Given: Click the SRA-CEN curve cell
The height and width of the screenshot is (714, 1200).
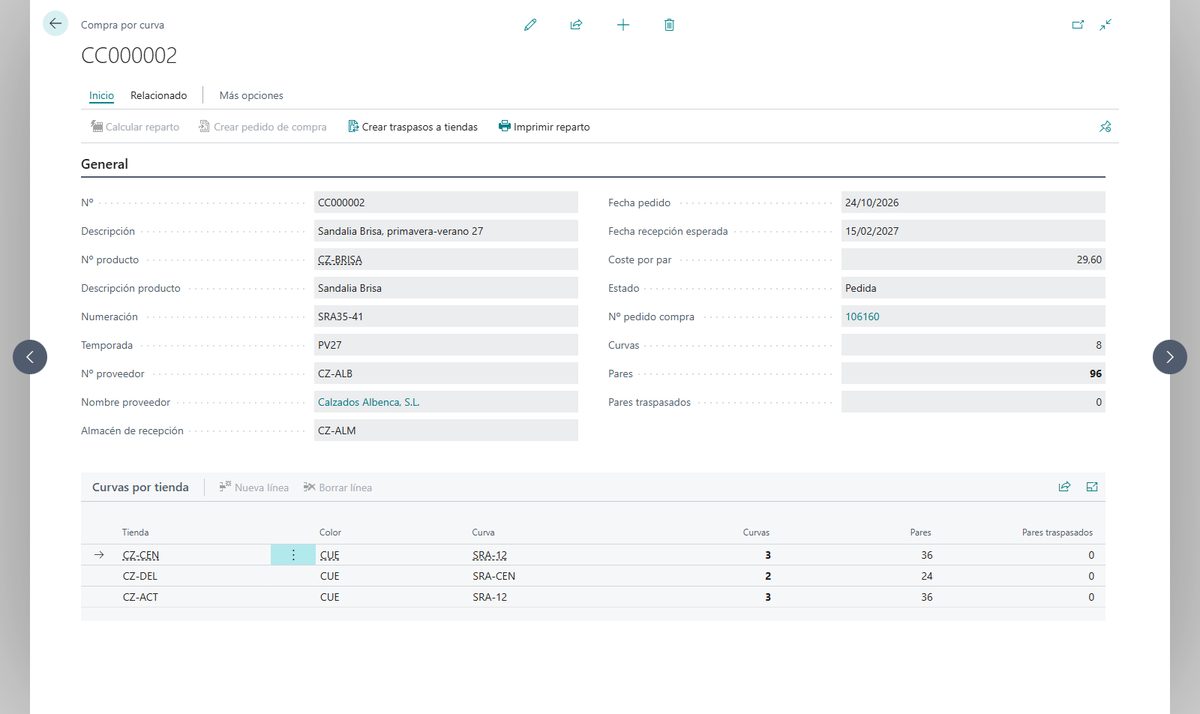Looking at the screenshot, I should coord(494,576).
